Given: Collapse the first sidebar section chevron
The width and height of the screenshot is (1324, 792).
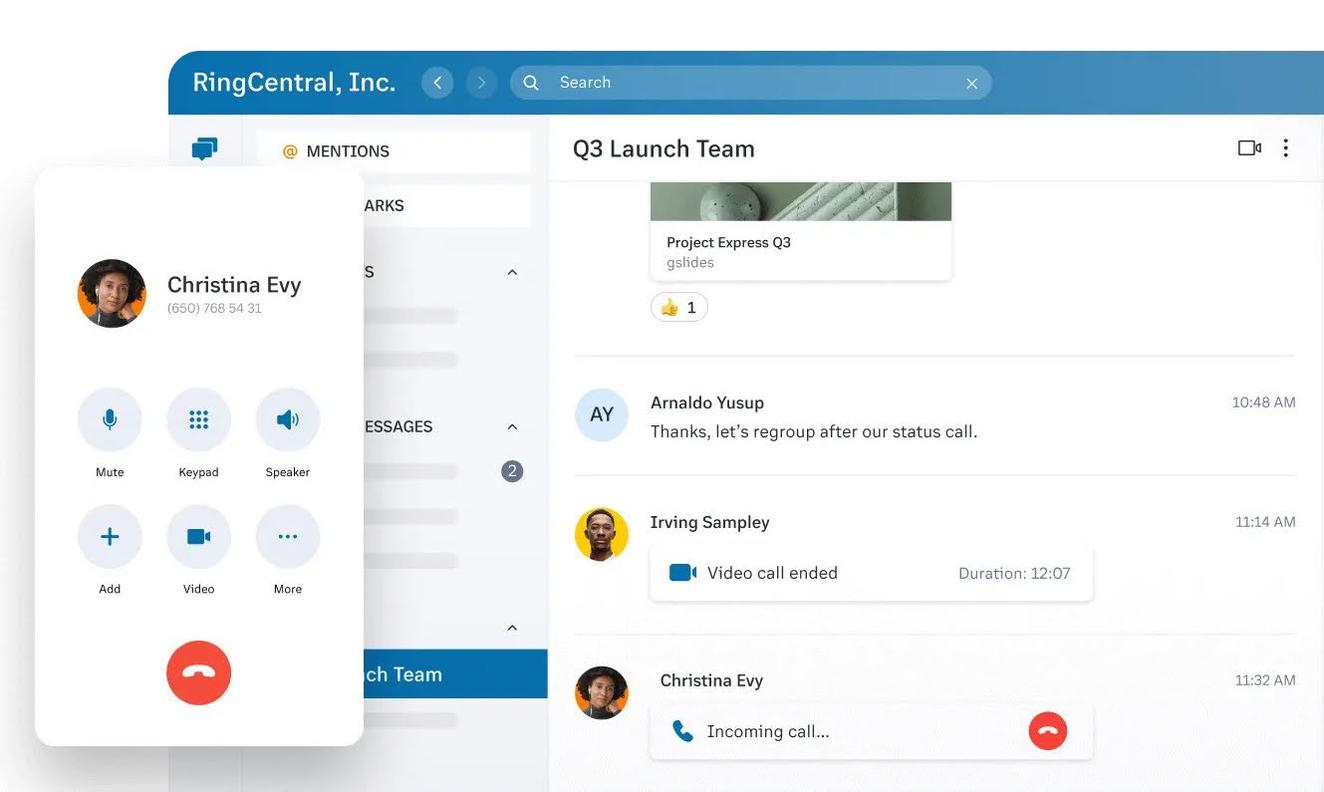Looking at the screenshot, I should coord(512,272).
